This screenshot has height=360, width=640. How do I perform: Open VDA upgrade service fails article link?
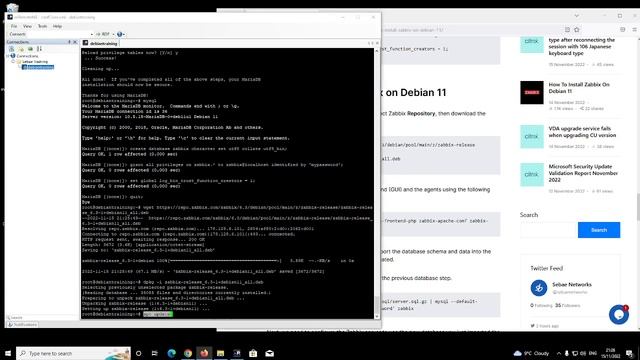(x=582, y=132)
